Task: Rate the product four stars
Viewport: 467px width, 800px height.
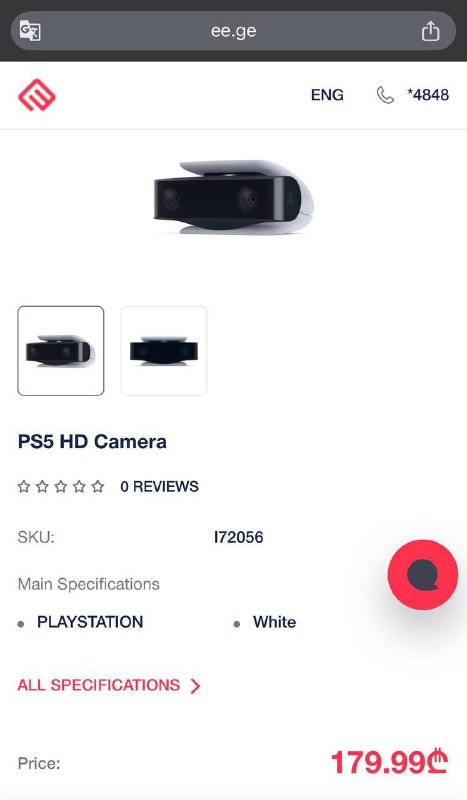Action: click(79, 486)
